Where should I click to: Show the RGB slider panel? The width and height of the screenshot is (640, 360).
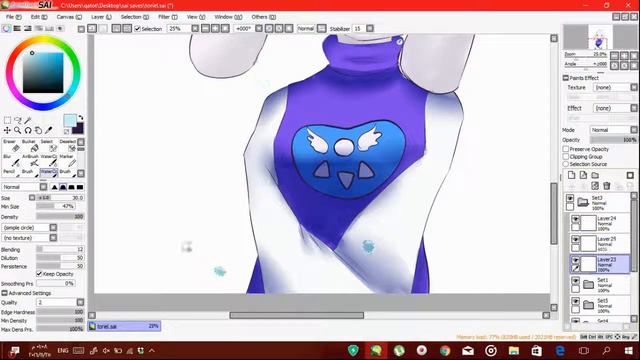17,29
